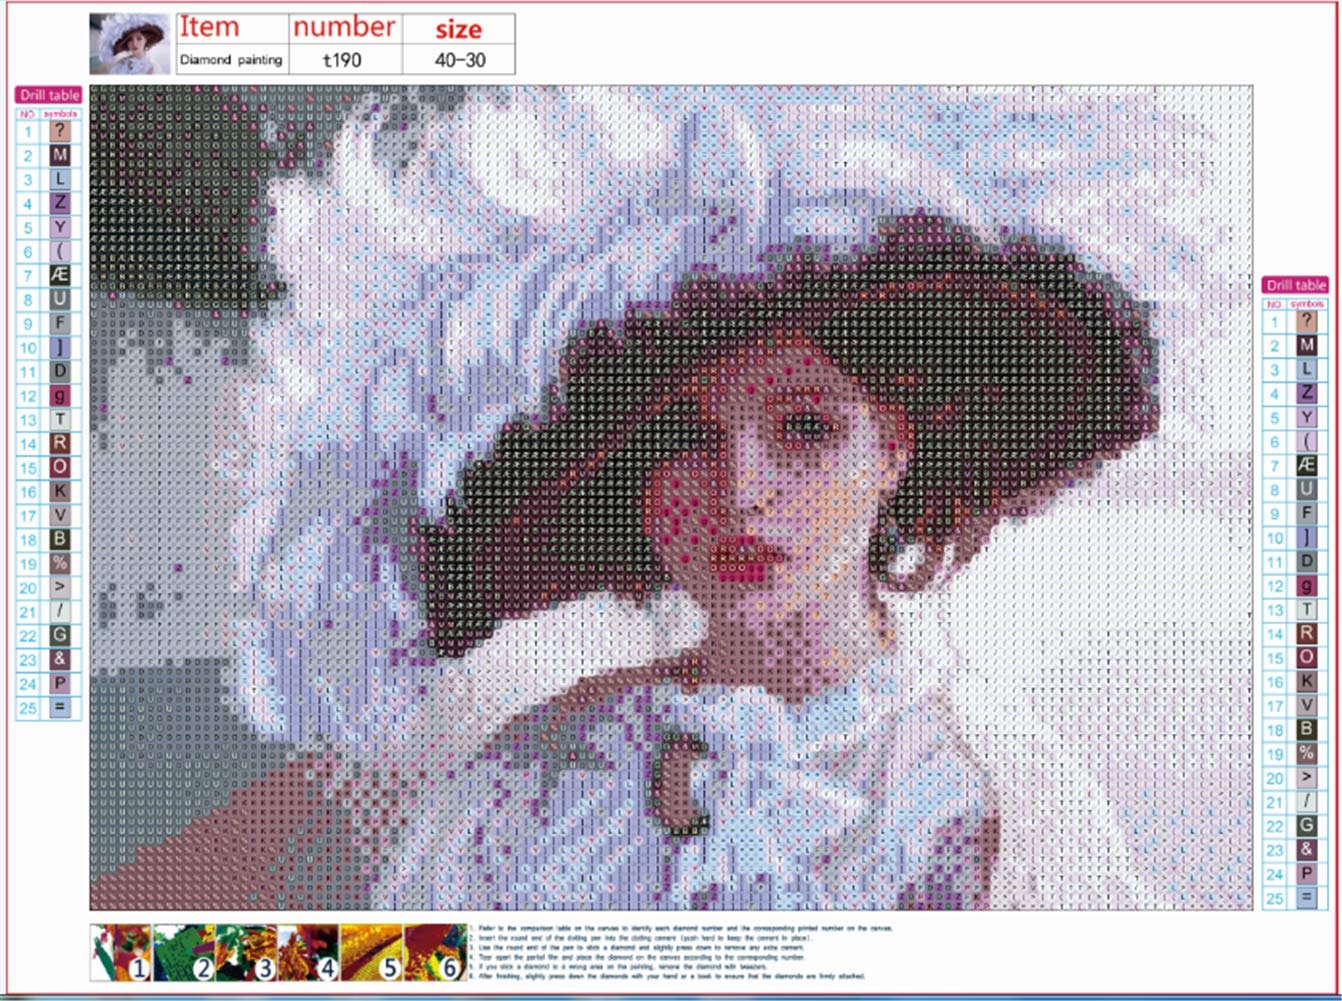This screenshot has width=1342, height=1001.
Task: Choose the 'B' swatch in the left drill table
Action: coord(61,539)
